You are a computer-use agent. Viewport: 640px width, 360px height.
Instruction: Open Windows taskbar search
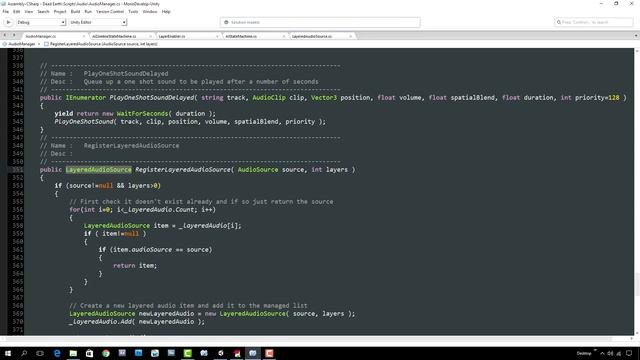click(x=24, y=353)
